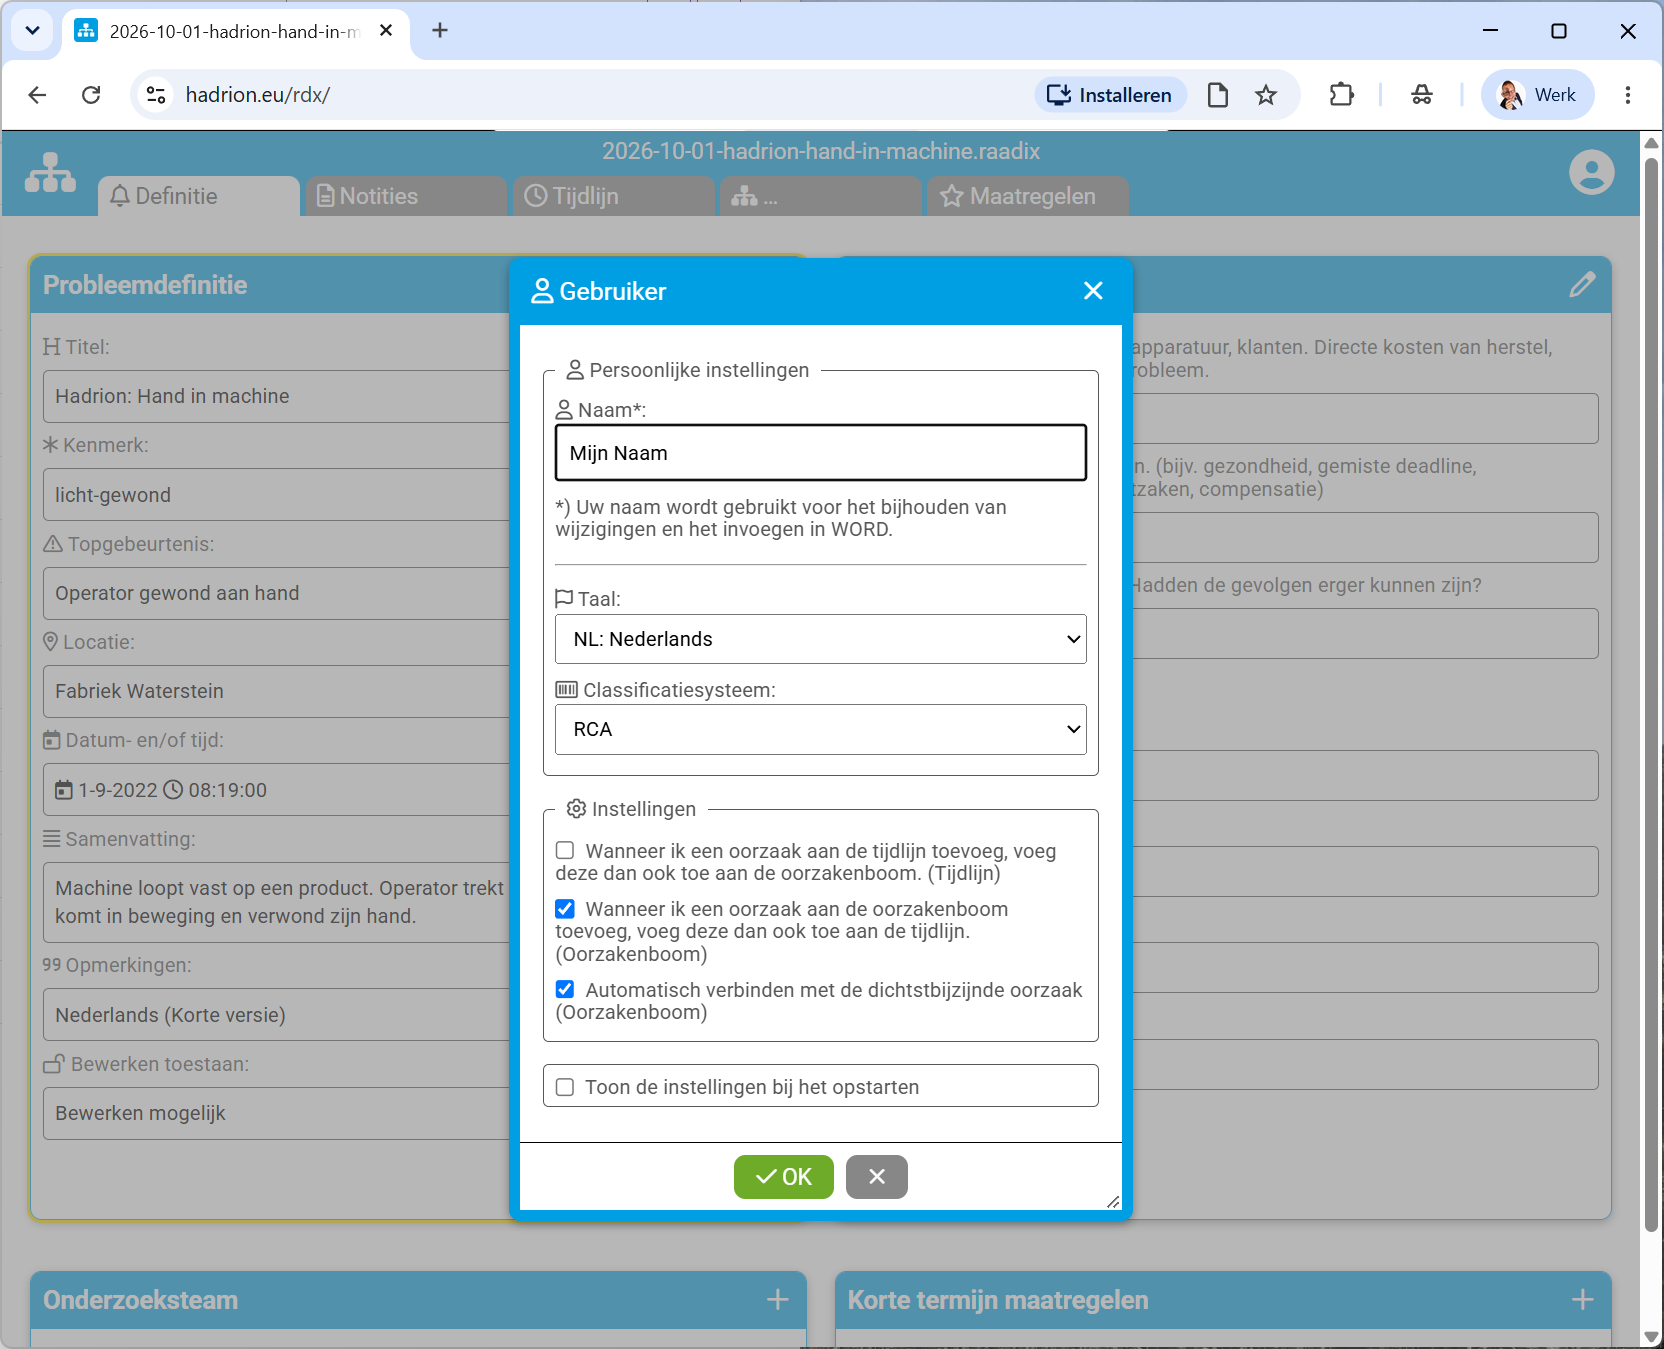Add member with Onderzoeksteam plus icon
Screen dimensions: 1664x1349
(778, 1299)
